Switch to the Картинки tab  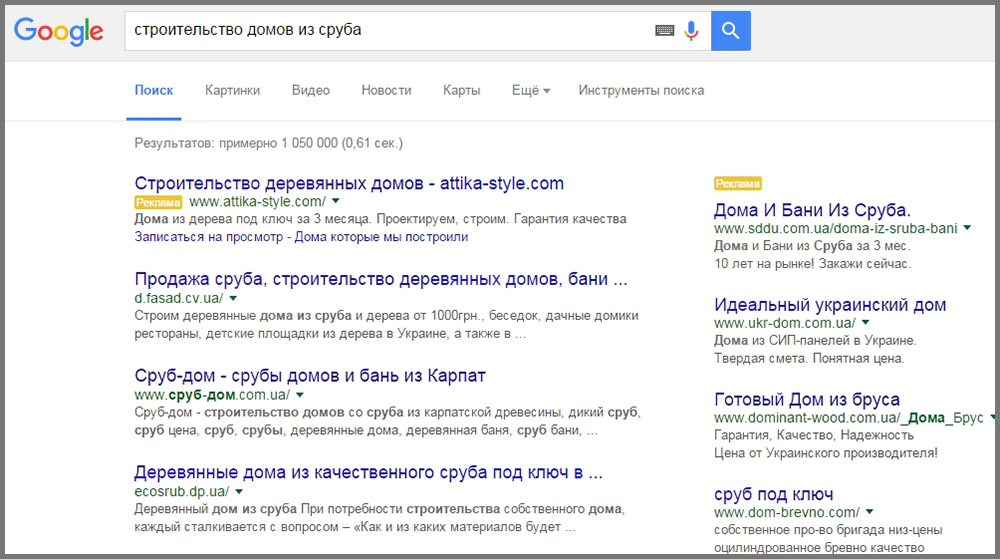click(x=232, y=90)
